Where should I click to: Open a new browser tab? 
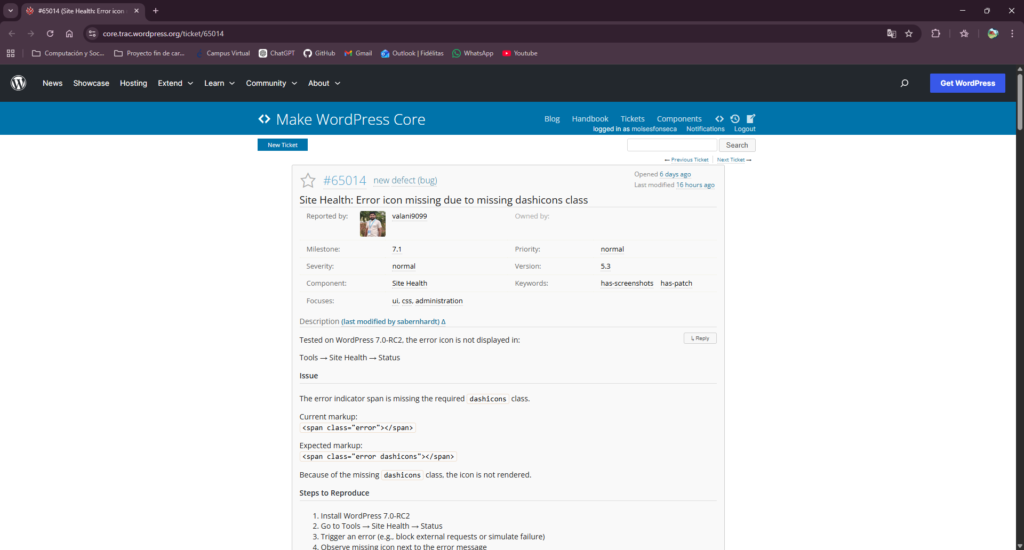pyautogui.click(x=155, y=10)
